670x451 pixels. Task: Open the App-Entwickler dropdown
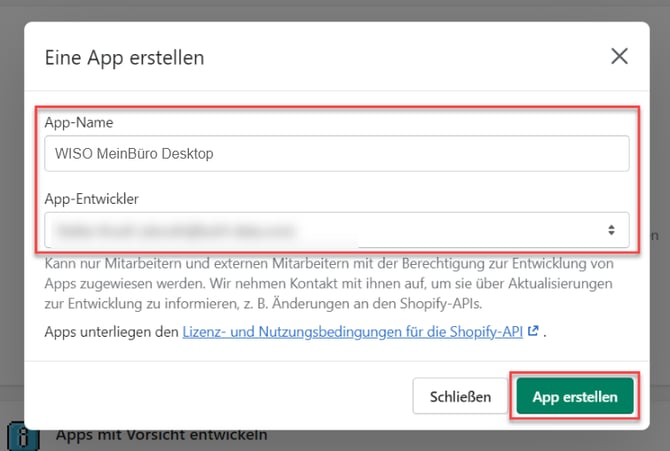point(337,230)
